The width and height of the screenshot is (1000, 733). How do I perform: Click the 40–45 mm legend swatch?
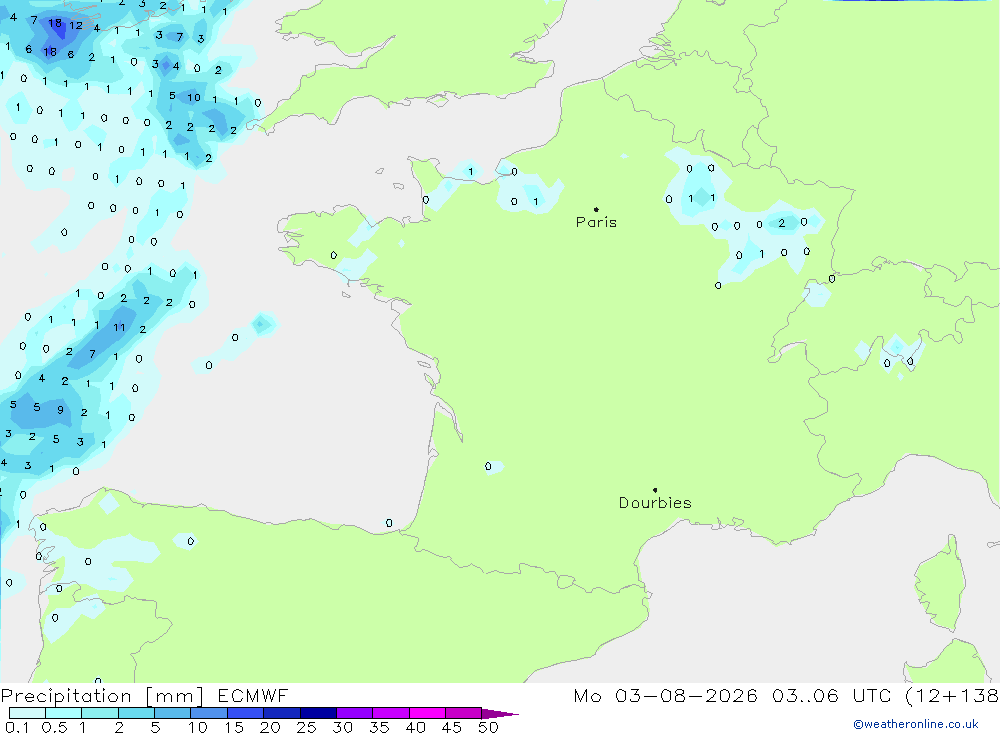click(427, 713)
